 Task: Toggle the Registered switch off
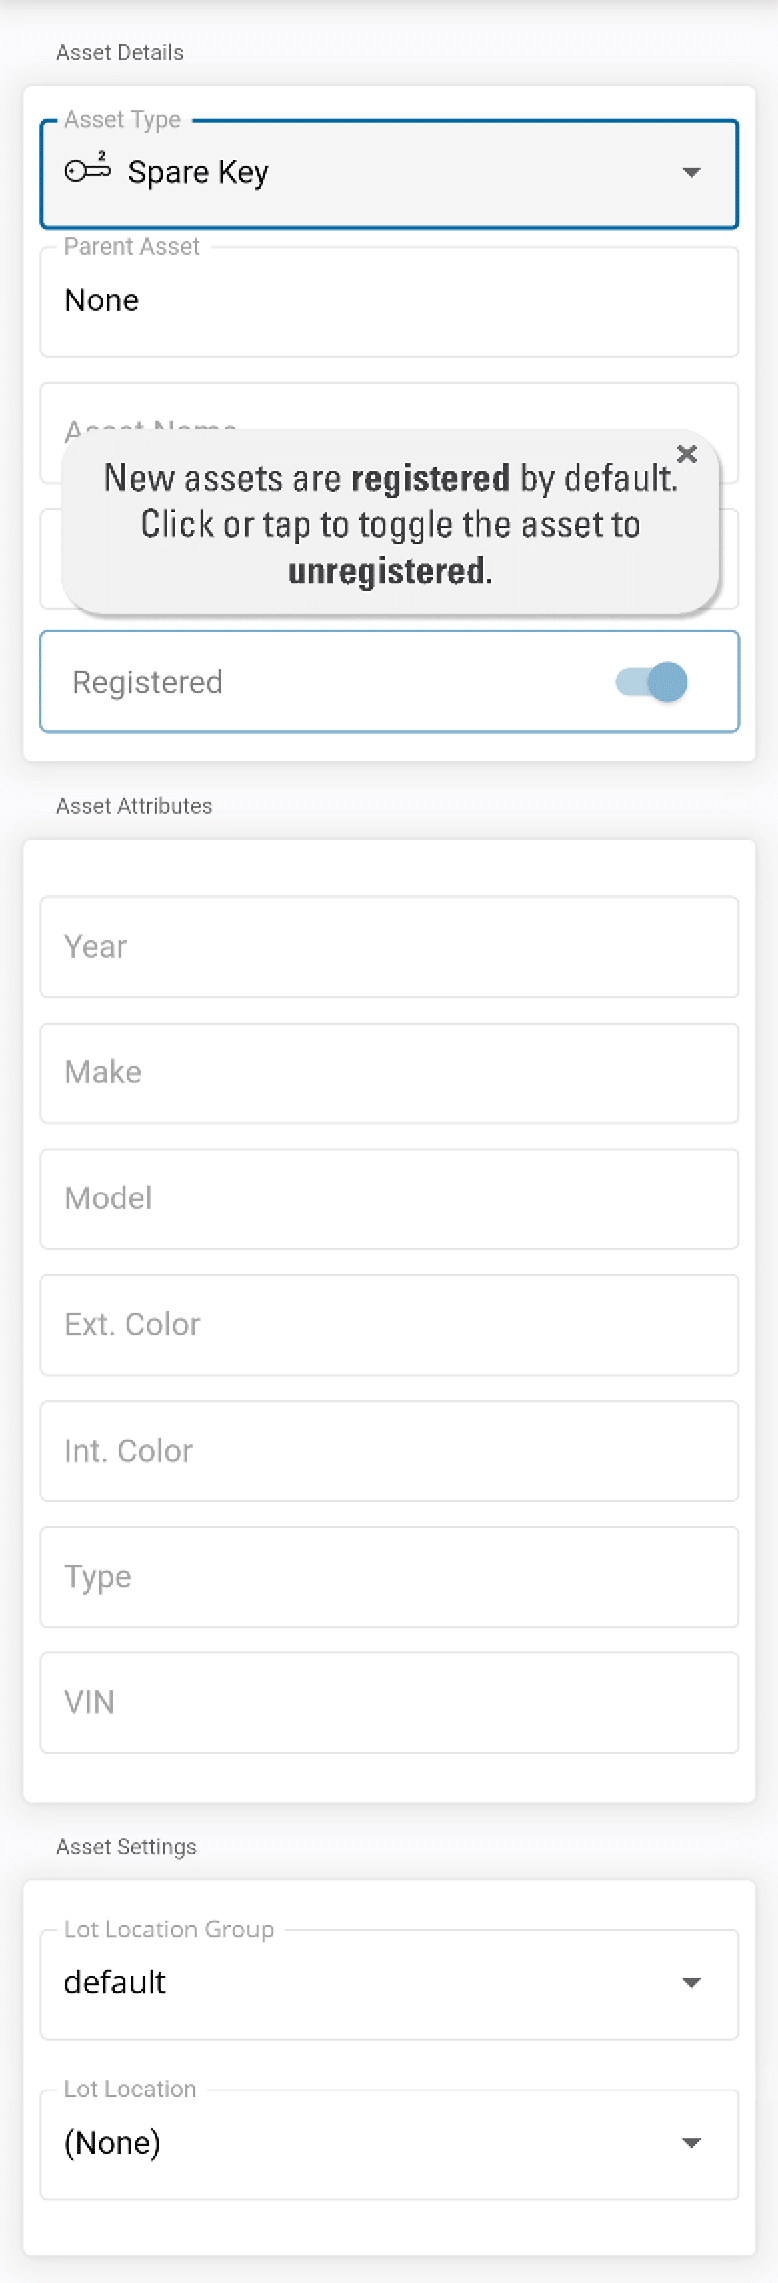(653, 683)
